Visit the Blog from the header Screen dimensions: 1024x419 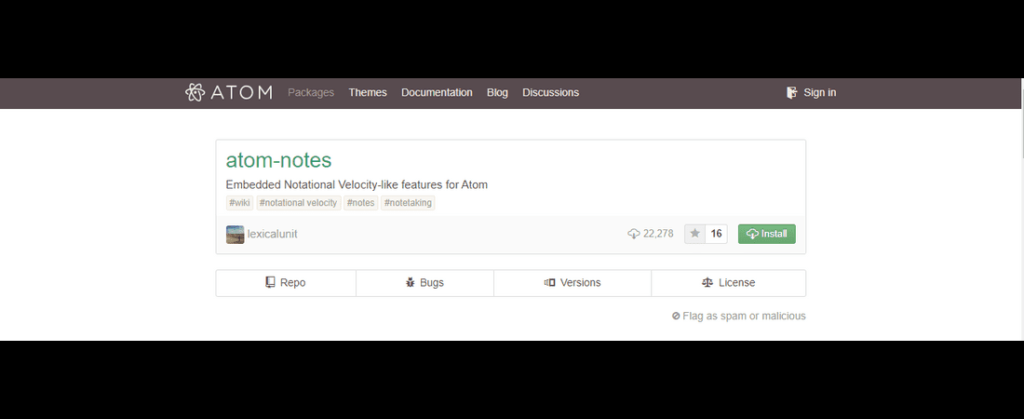coord(497,93)
